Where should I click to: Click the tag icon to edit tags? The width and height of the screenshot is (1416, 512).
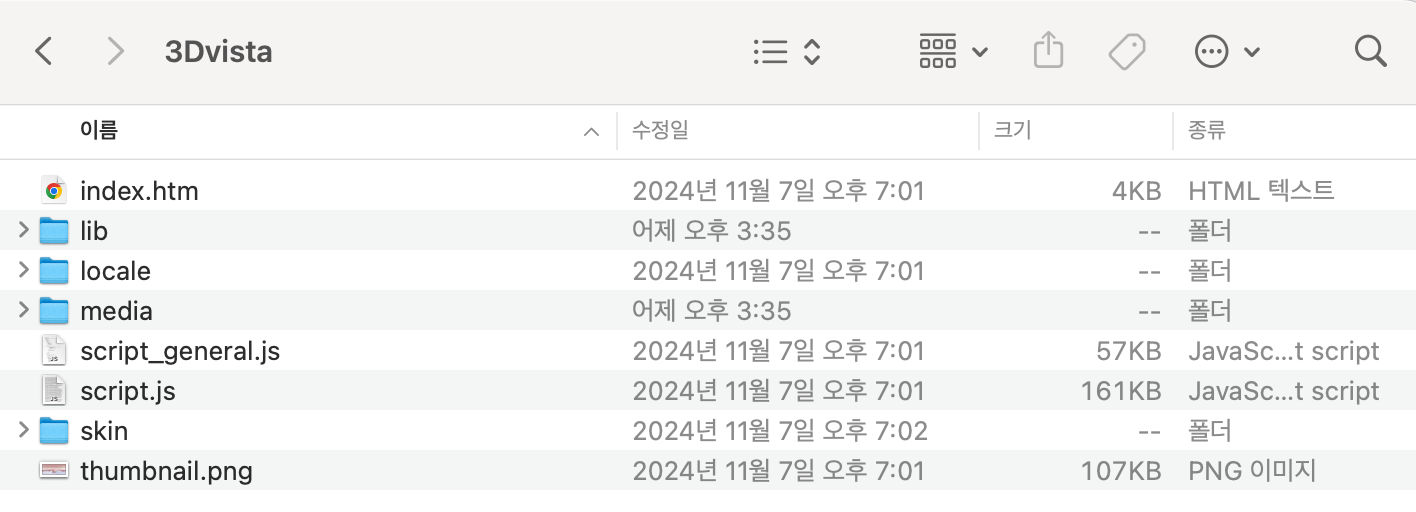[x=1127, y=51]
